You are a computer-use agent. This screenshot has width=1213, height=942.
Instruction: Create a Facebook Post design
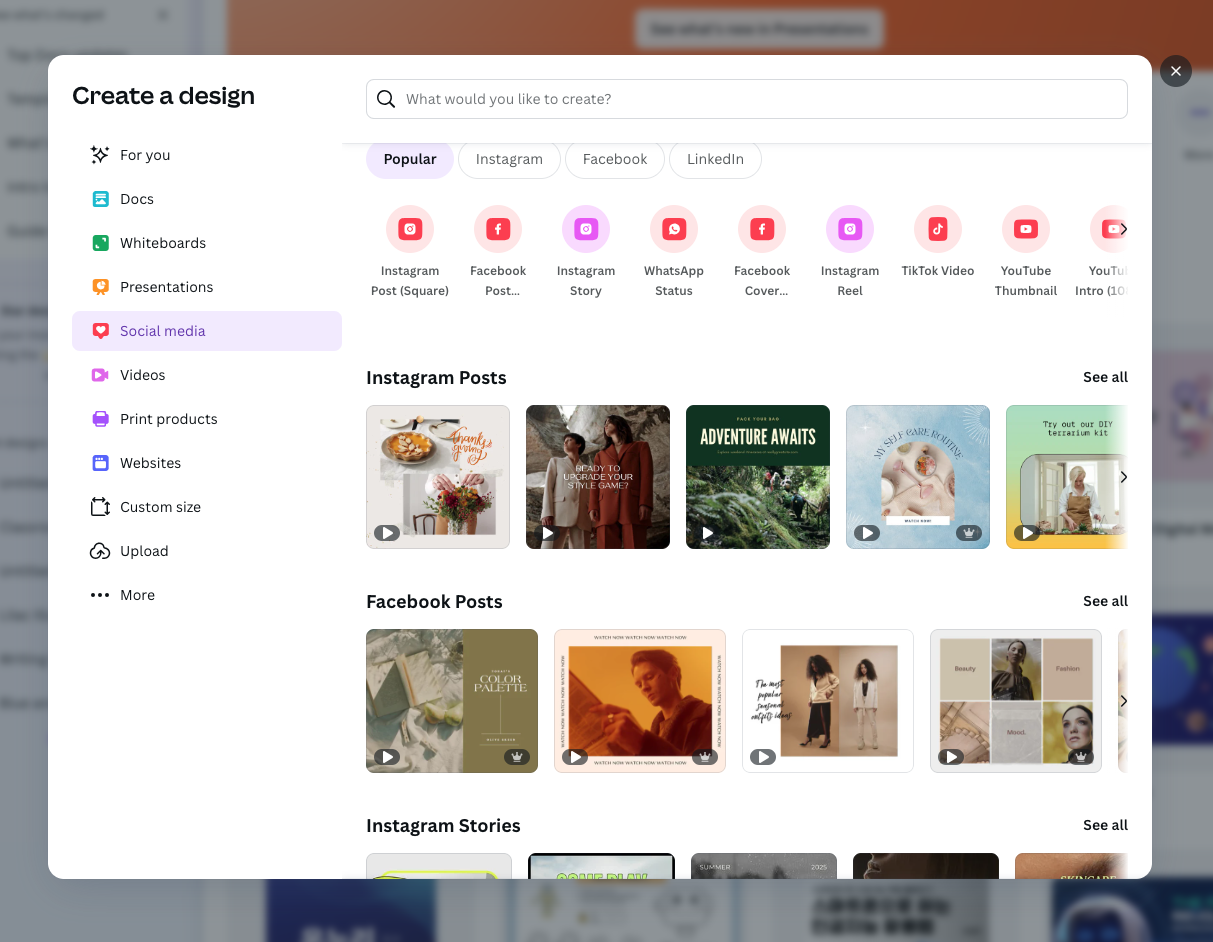(x=498, y=251)
